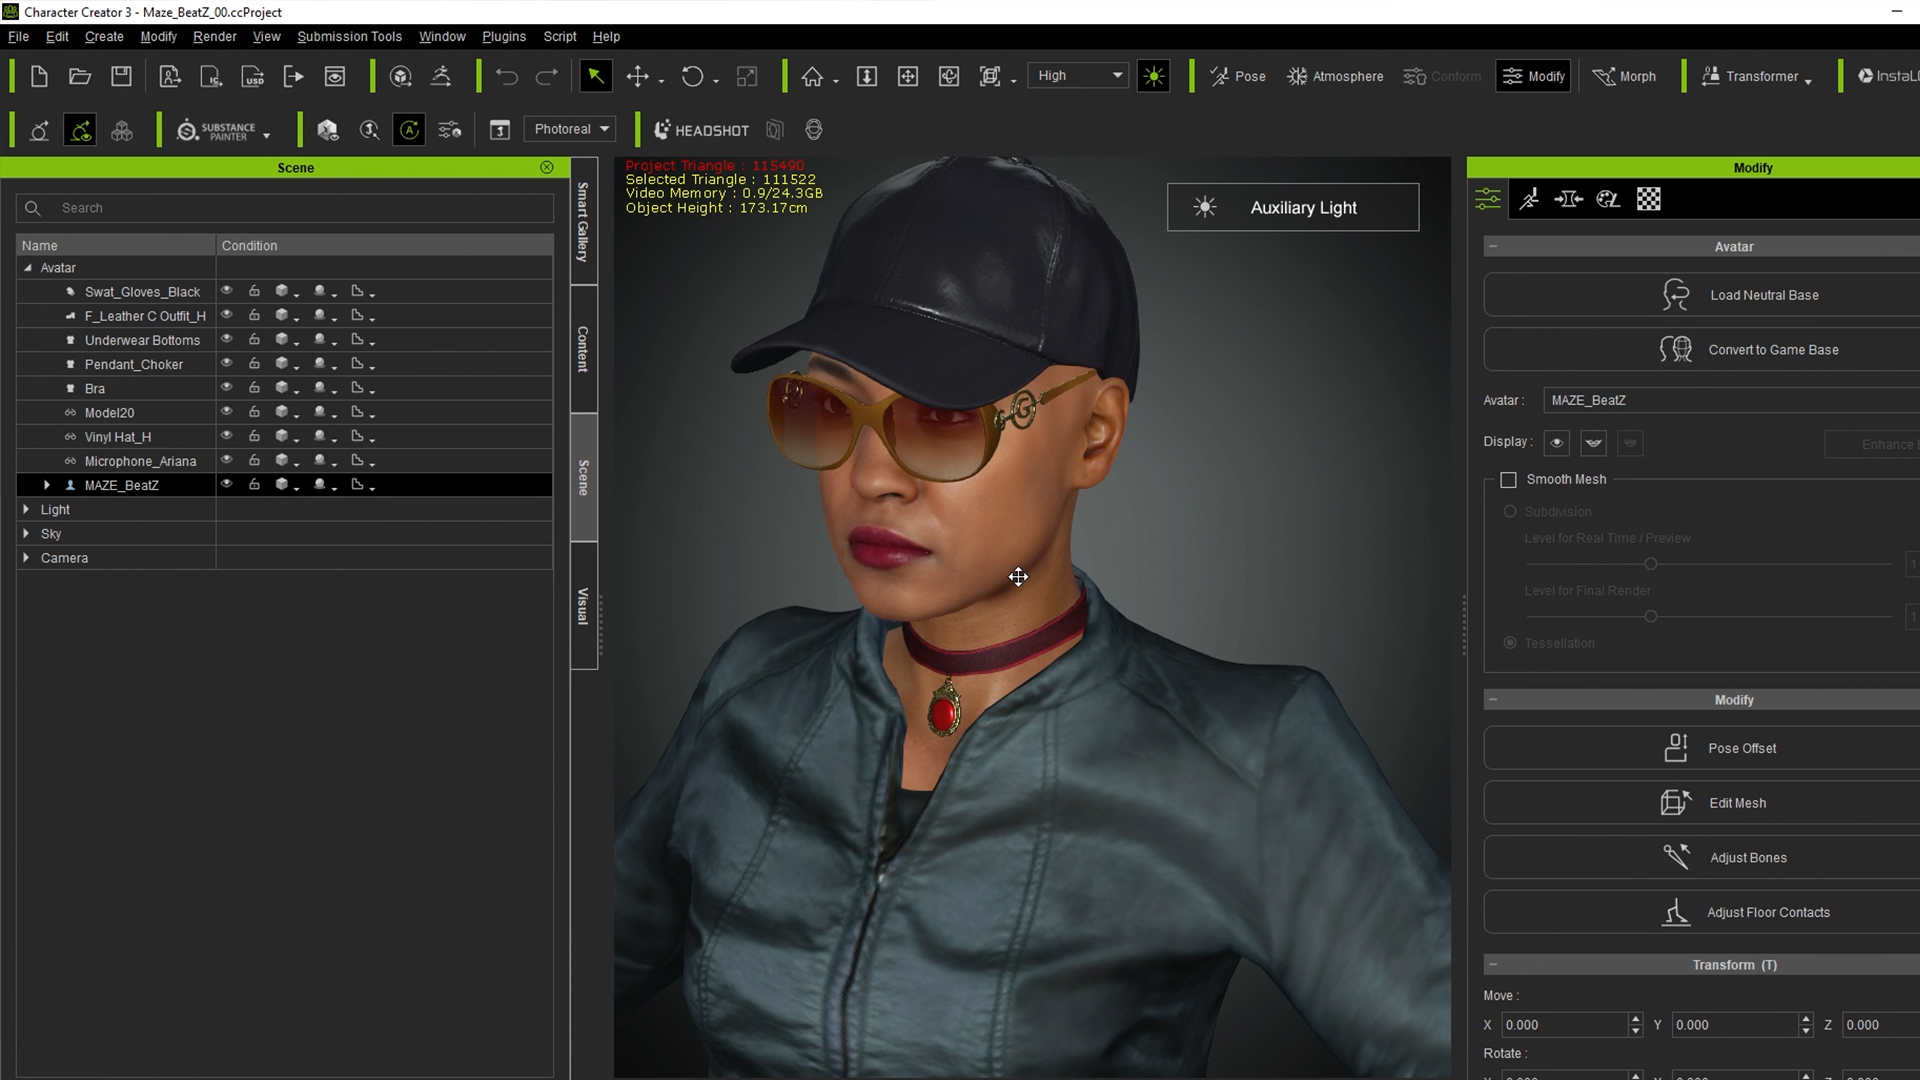
Task: Click the checkered Material tab icon
Action: pyautogui.click(x=1648, y=199)
